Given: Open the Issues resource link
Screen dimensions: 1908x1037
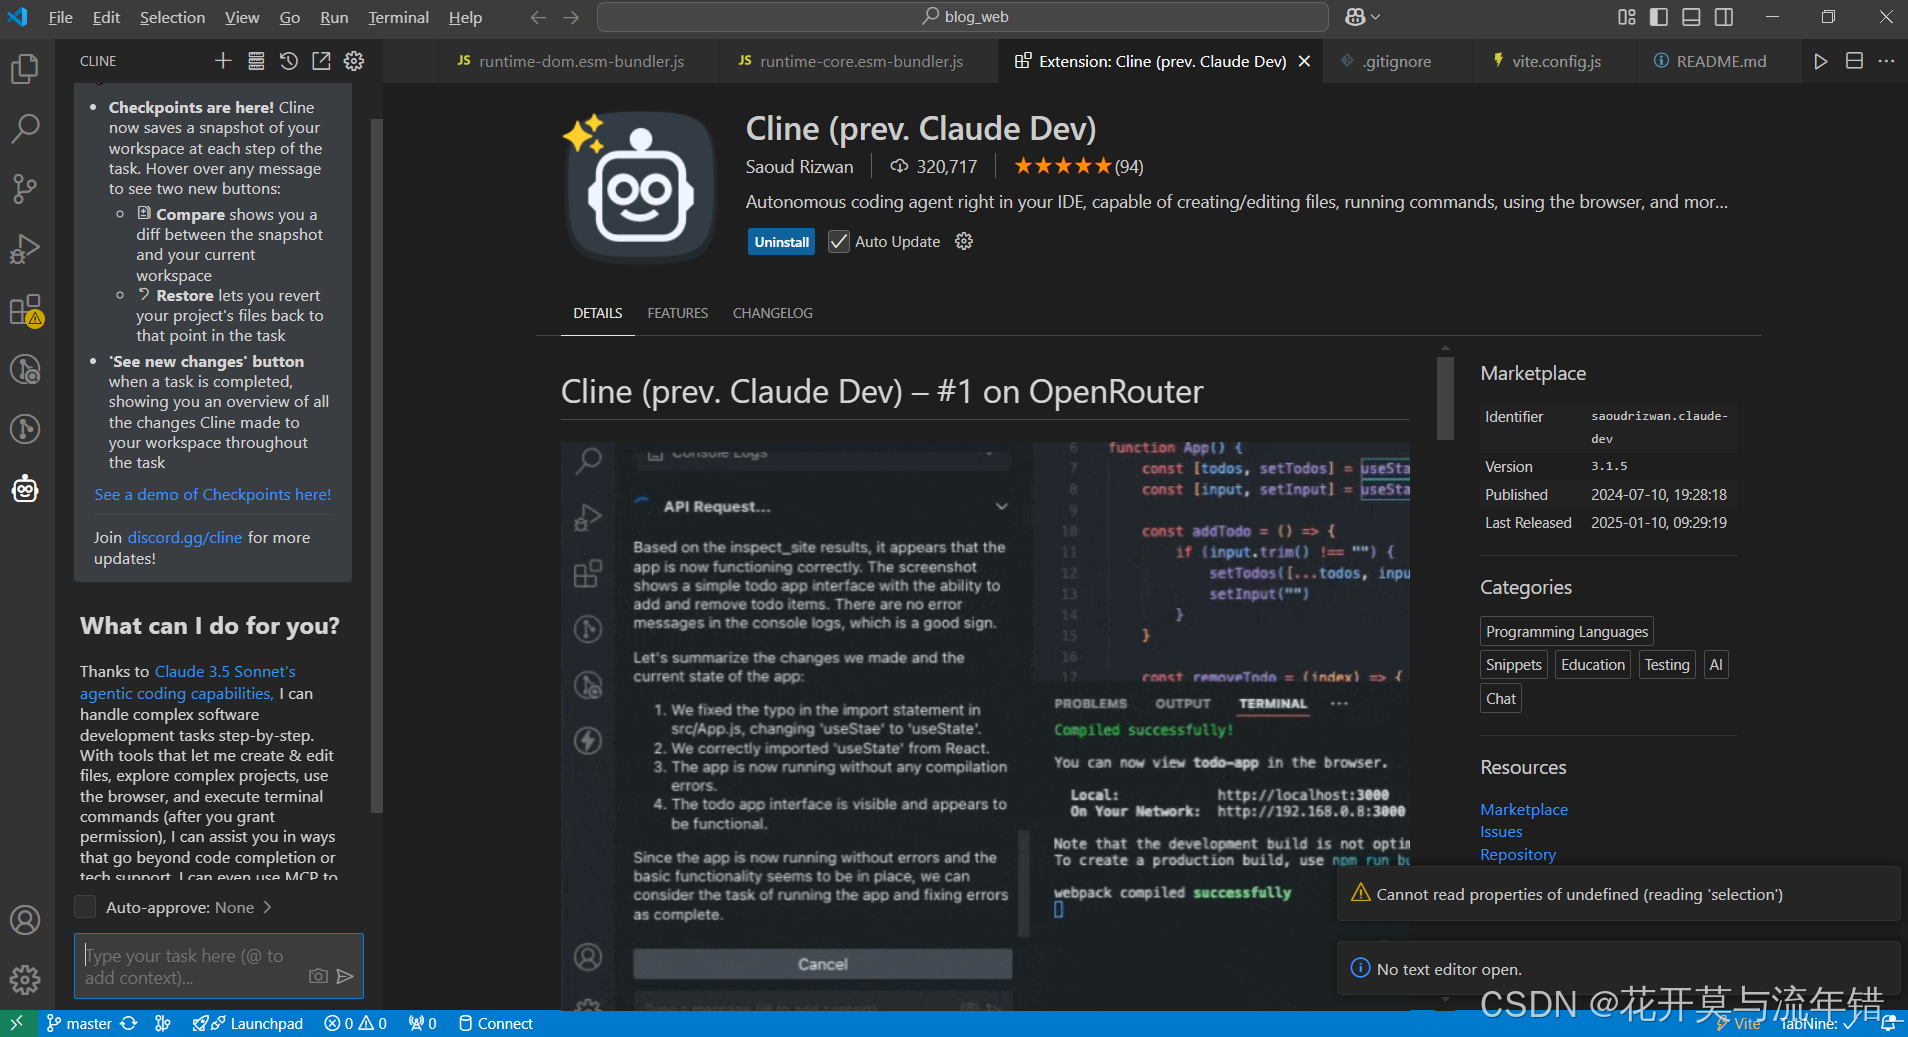Looking at the screenshot, I should 1501,831.
